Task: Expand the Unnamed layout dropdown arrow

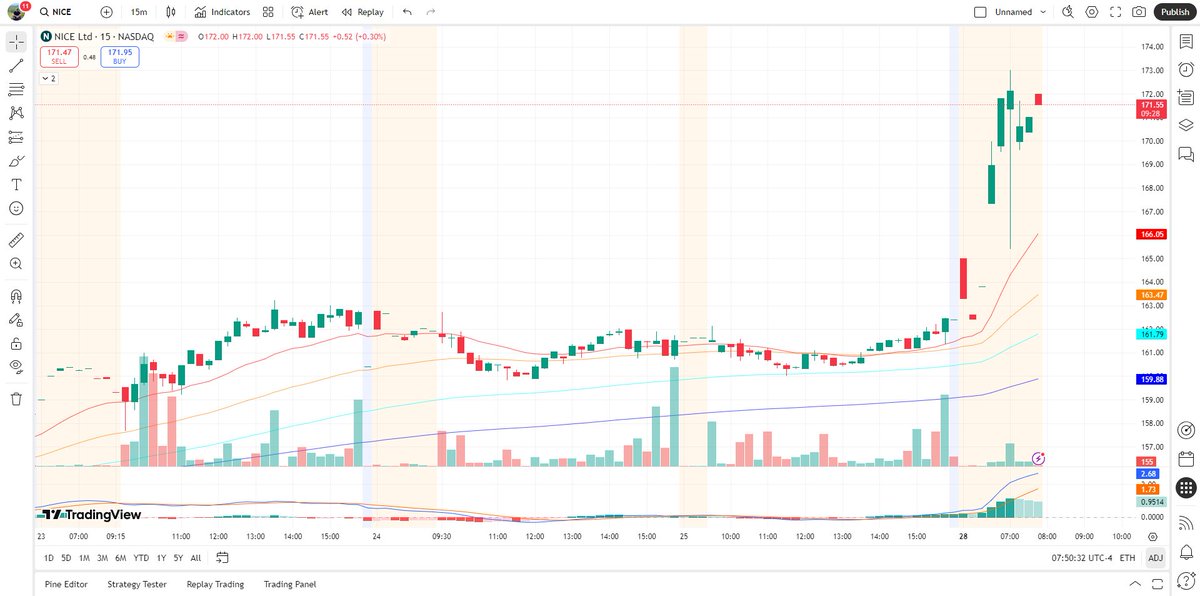Action: [x=1043, y=12]
